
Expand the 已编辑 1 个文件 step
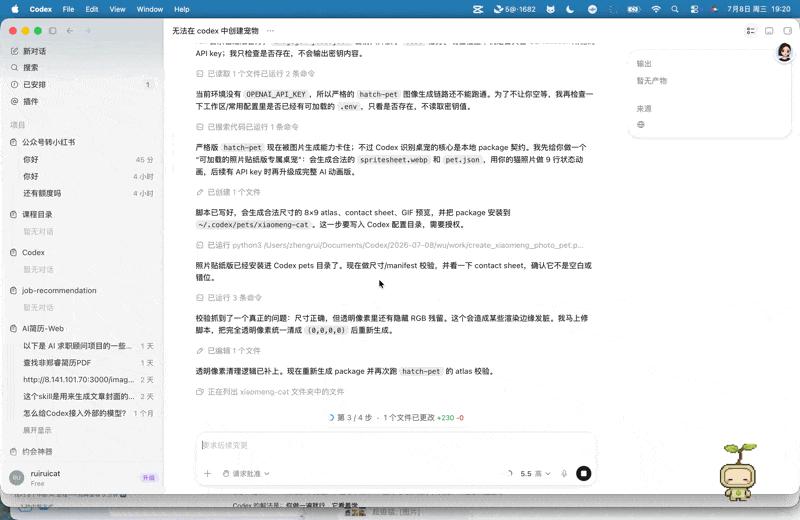pos(228,351)
